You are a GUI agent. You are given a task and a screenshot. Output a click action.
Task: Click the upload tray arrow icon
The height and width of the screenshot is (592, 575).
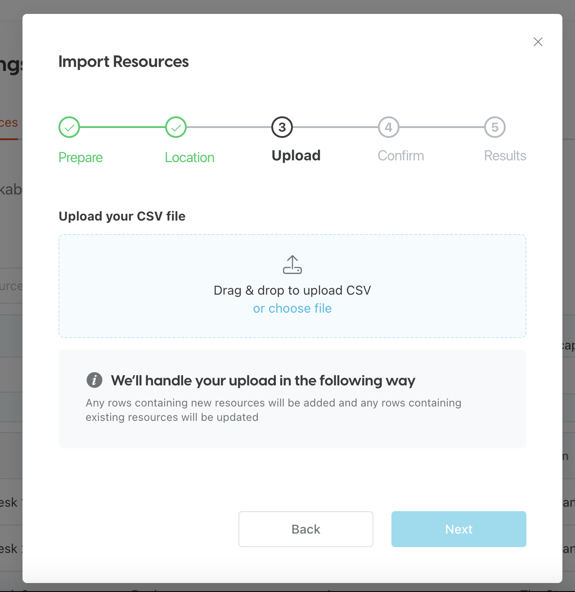(x=292, y=264)
